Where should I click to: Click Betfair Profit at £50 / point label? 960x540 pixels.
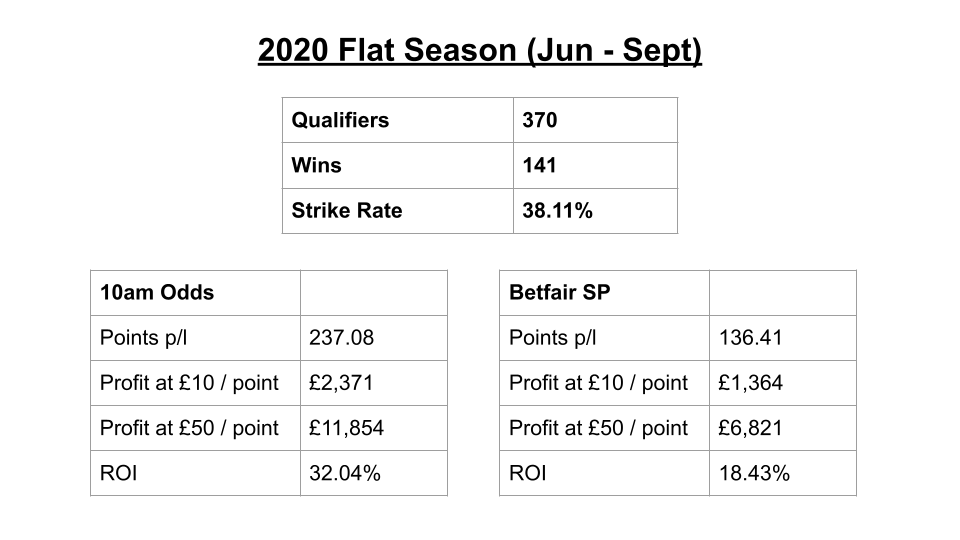[x=604, y=428]
